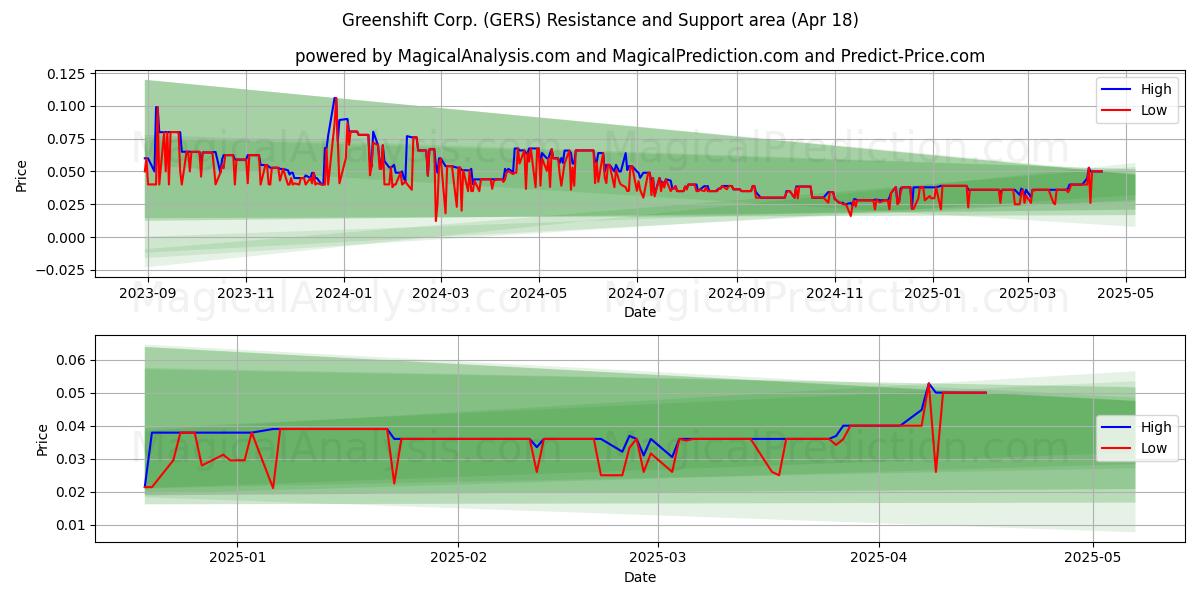This screenshot has width=1200, height=600.
Task: Click 'High' in the upper chart legend
Action: coord(1156,89)
